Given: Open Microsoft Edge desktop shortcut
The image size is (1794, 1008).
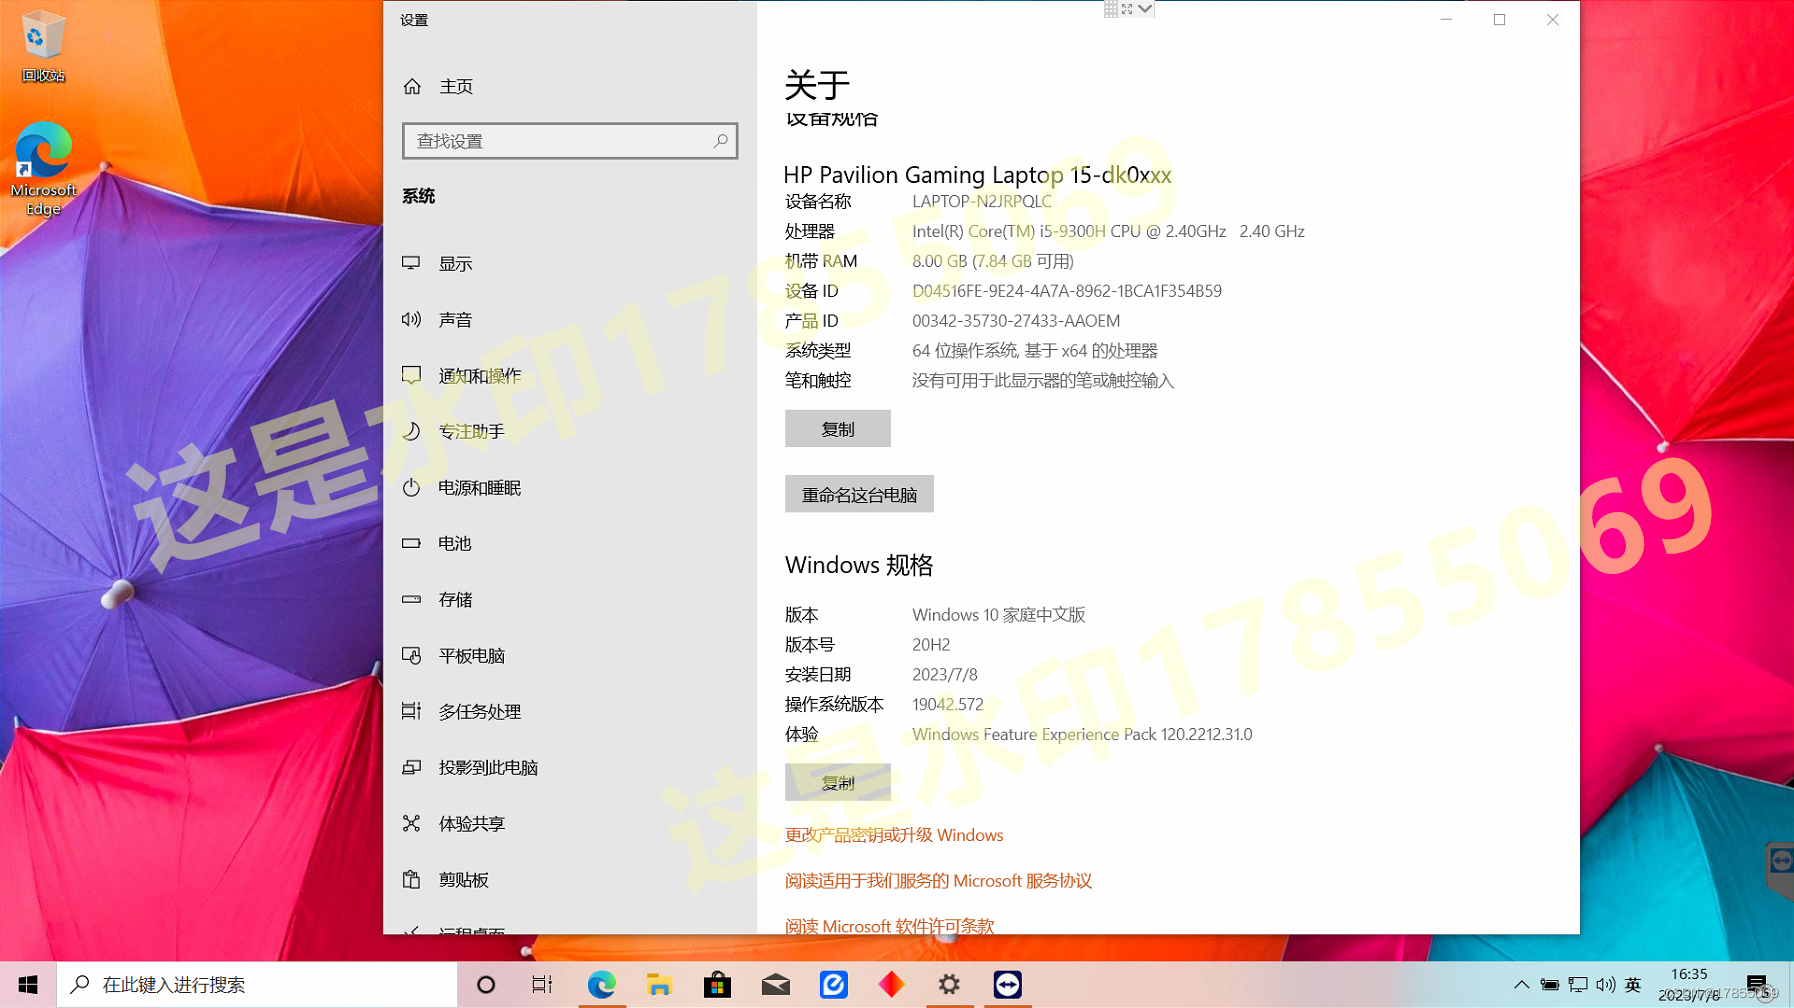Looking at the screenshot, I should [43, 168].
